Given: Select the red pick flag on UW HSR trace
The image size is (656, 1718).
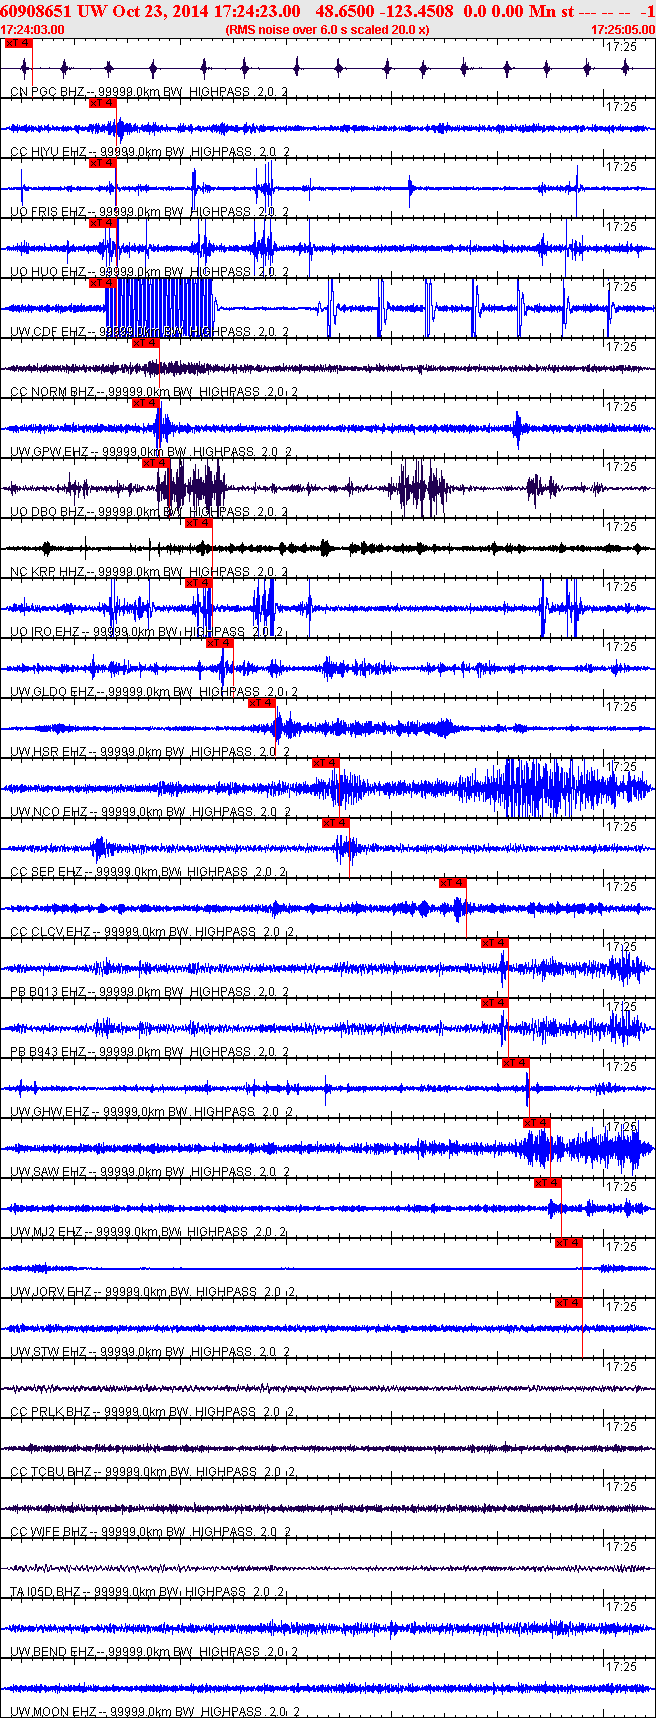Looking at the screenshot, I should [262, 703].
